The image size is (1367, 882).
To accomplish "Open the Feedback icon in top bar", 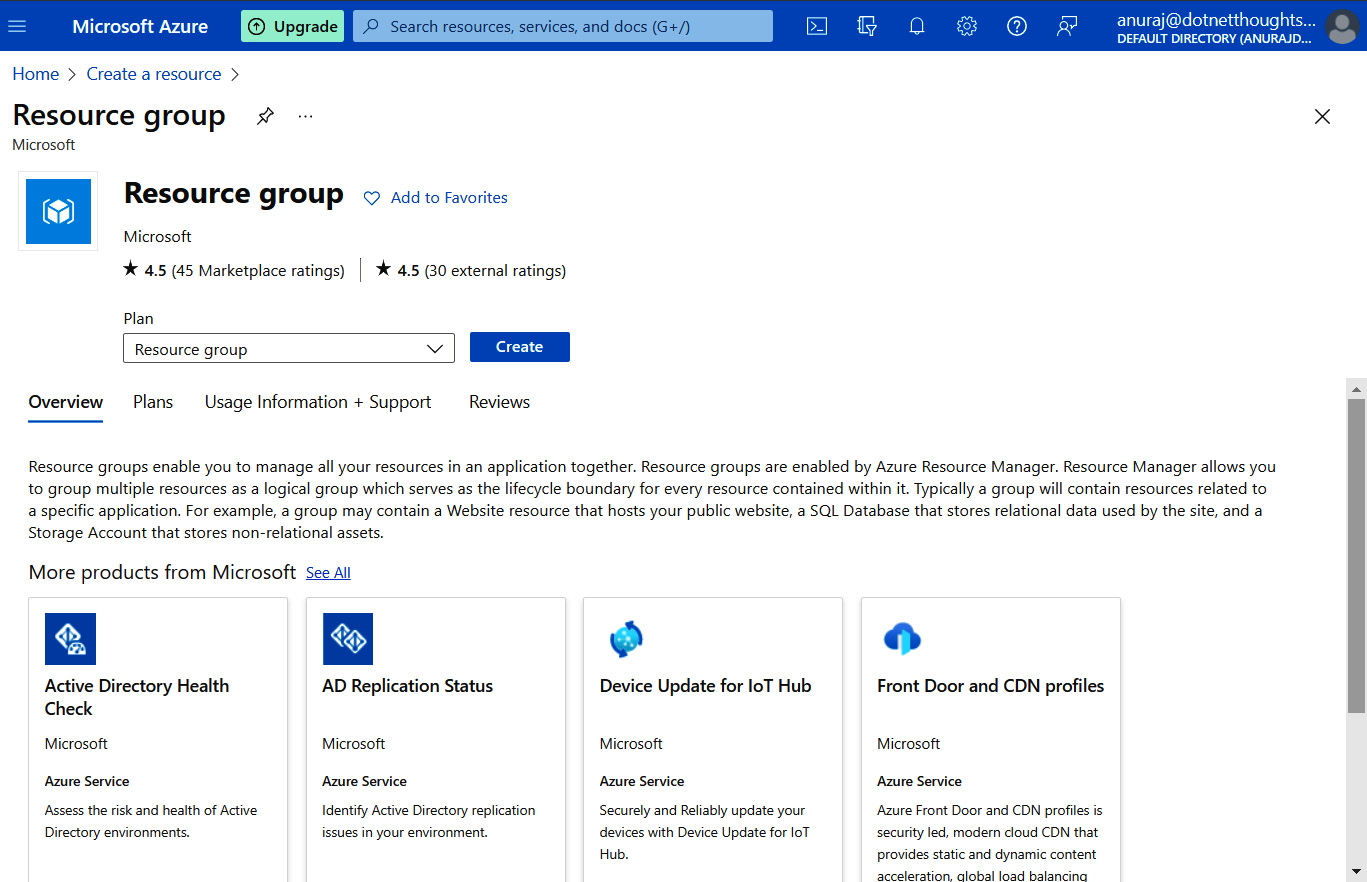I will point(1067,26).
